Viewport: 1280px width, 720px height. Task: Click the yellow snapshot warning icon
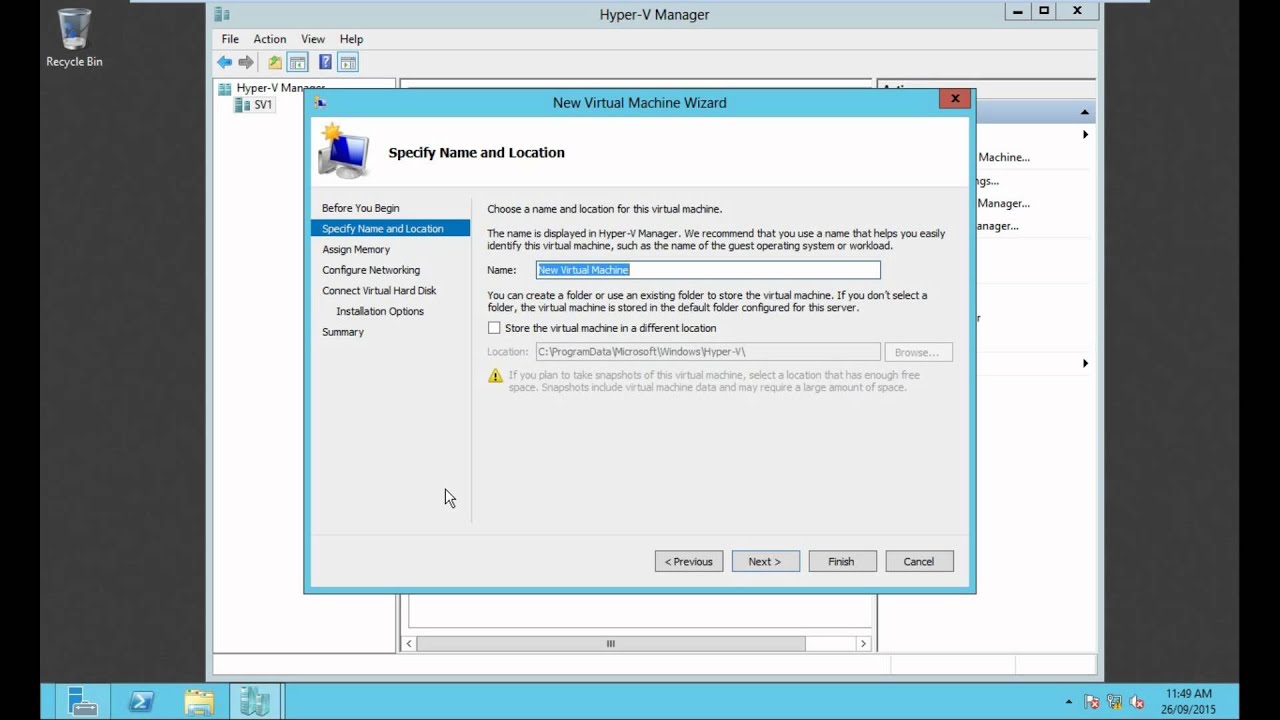(495, 376)
